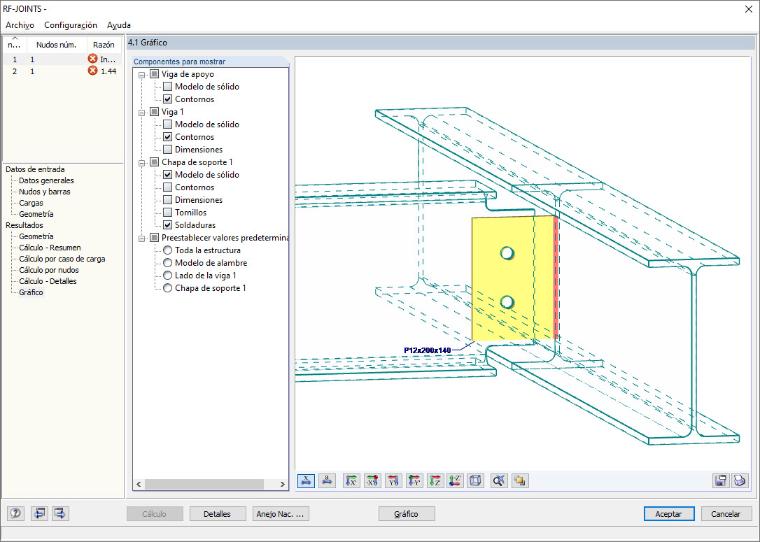
Task: Uncheck Modelo de sólido under Chapa de soporte 1
Action: coord(167,175)
